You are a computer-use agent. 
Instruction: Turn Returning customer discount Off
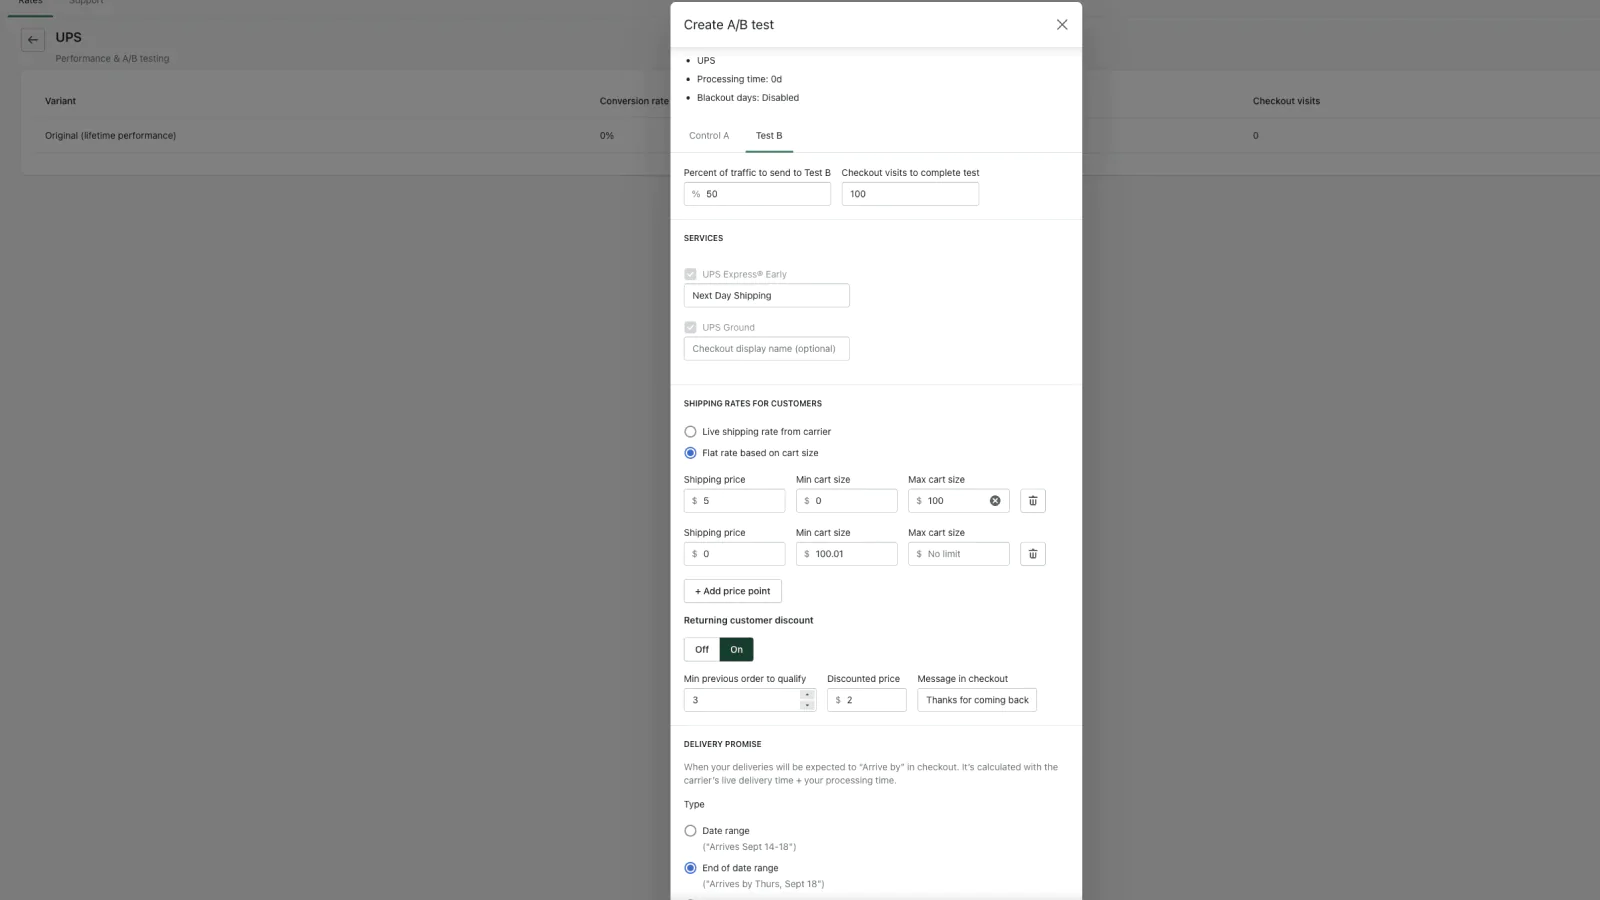pyautogui.click(x=702, y=650)
